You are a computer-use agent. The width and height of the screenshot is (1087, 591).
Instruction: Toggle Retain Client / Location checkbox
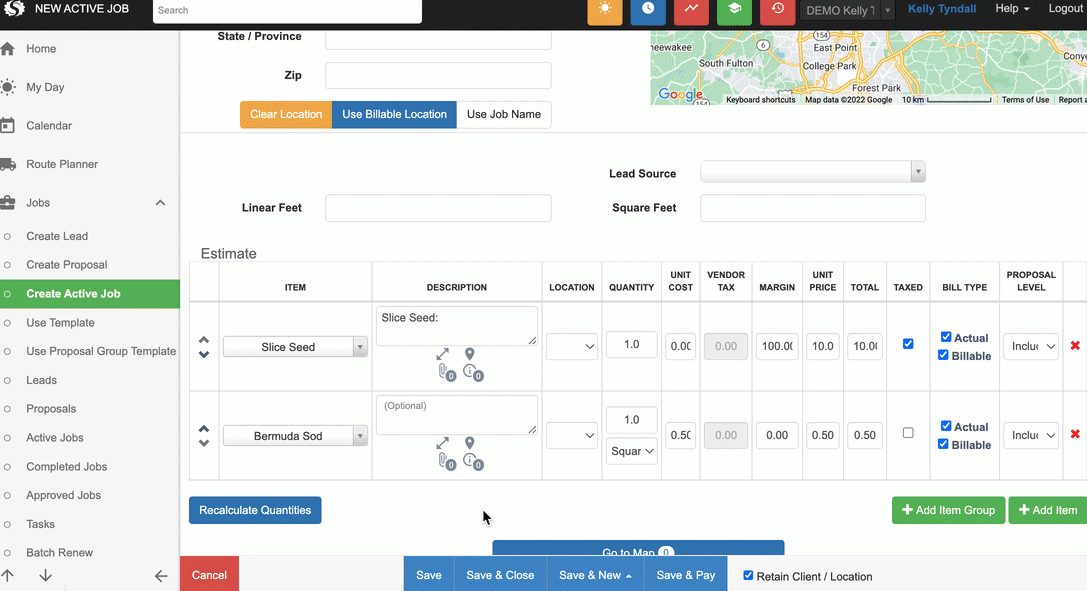(749, 575)
